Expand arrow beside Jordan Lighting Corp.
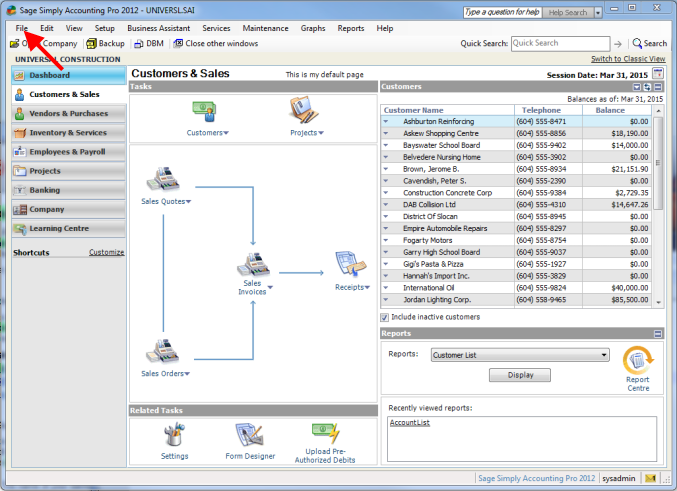 pos(386,300)
